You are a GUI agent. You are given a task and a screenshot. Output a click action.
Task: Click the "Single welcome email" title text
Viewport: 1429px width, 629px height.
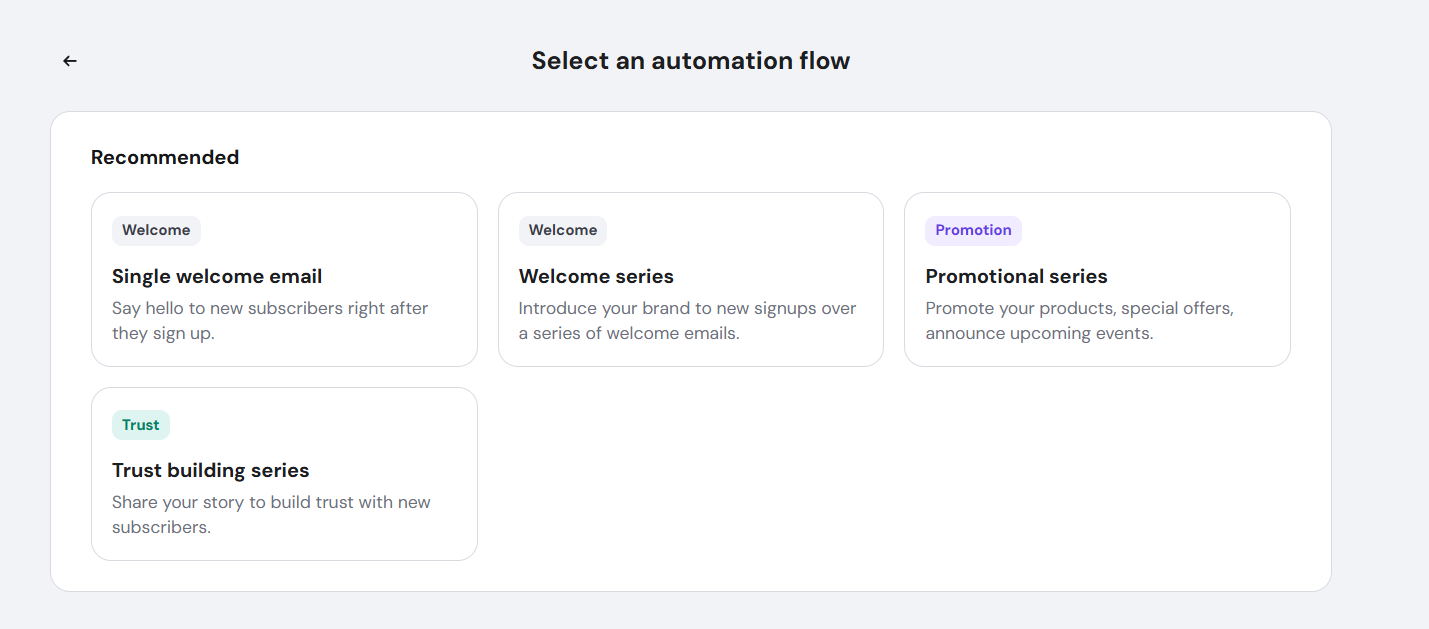[x=217, y=277]
